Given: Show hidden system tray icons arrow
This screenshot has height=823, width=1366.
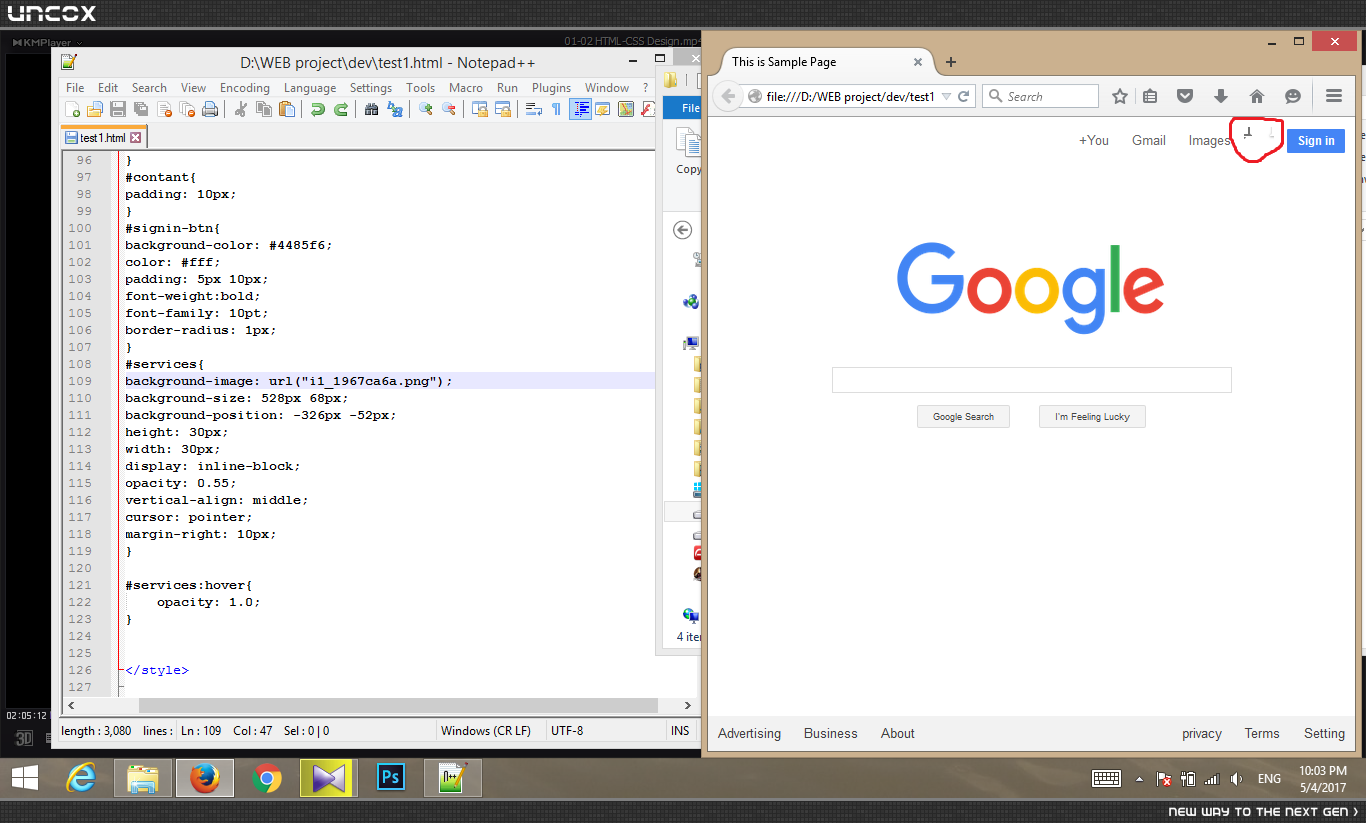Looking at the screenshot, I should (1138, 779).
